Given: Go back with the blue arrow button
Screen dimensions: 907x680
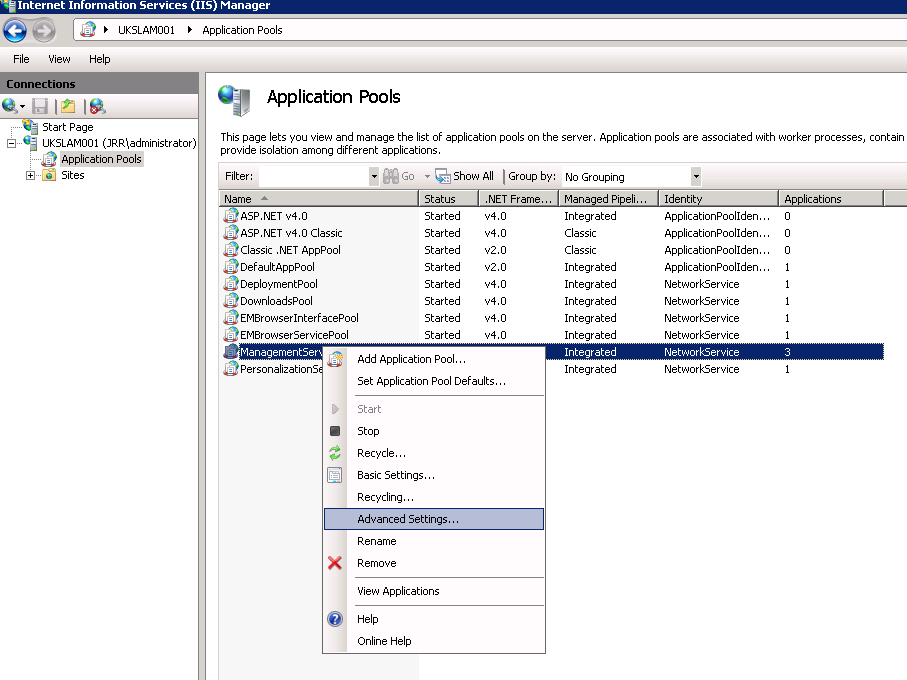Looking at the screenshot, I should click(x=15, y=31).
